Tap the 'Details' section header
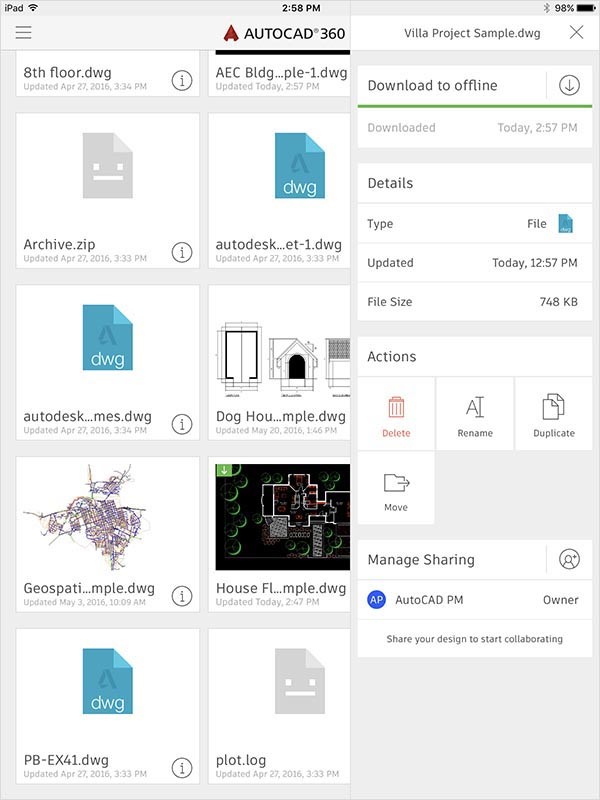Viewport: 600px width, 800px height. (390, 183)
